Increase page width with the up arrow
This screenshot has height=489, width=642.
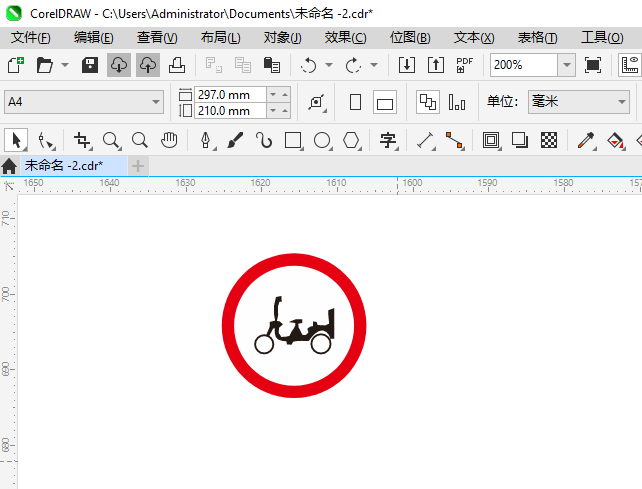point(285,95)
